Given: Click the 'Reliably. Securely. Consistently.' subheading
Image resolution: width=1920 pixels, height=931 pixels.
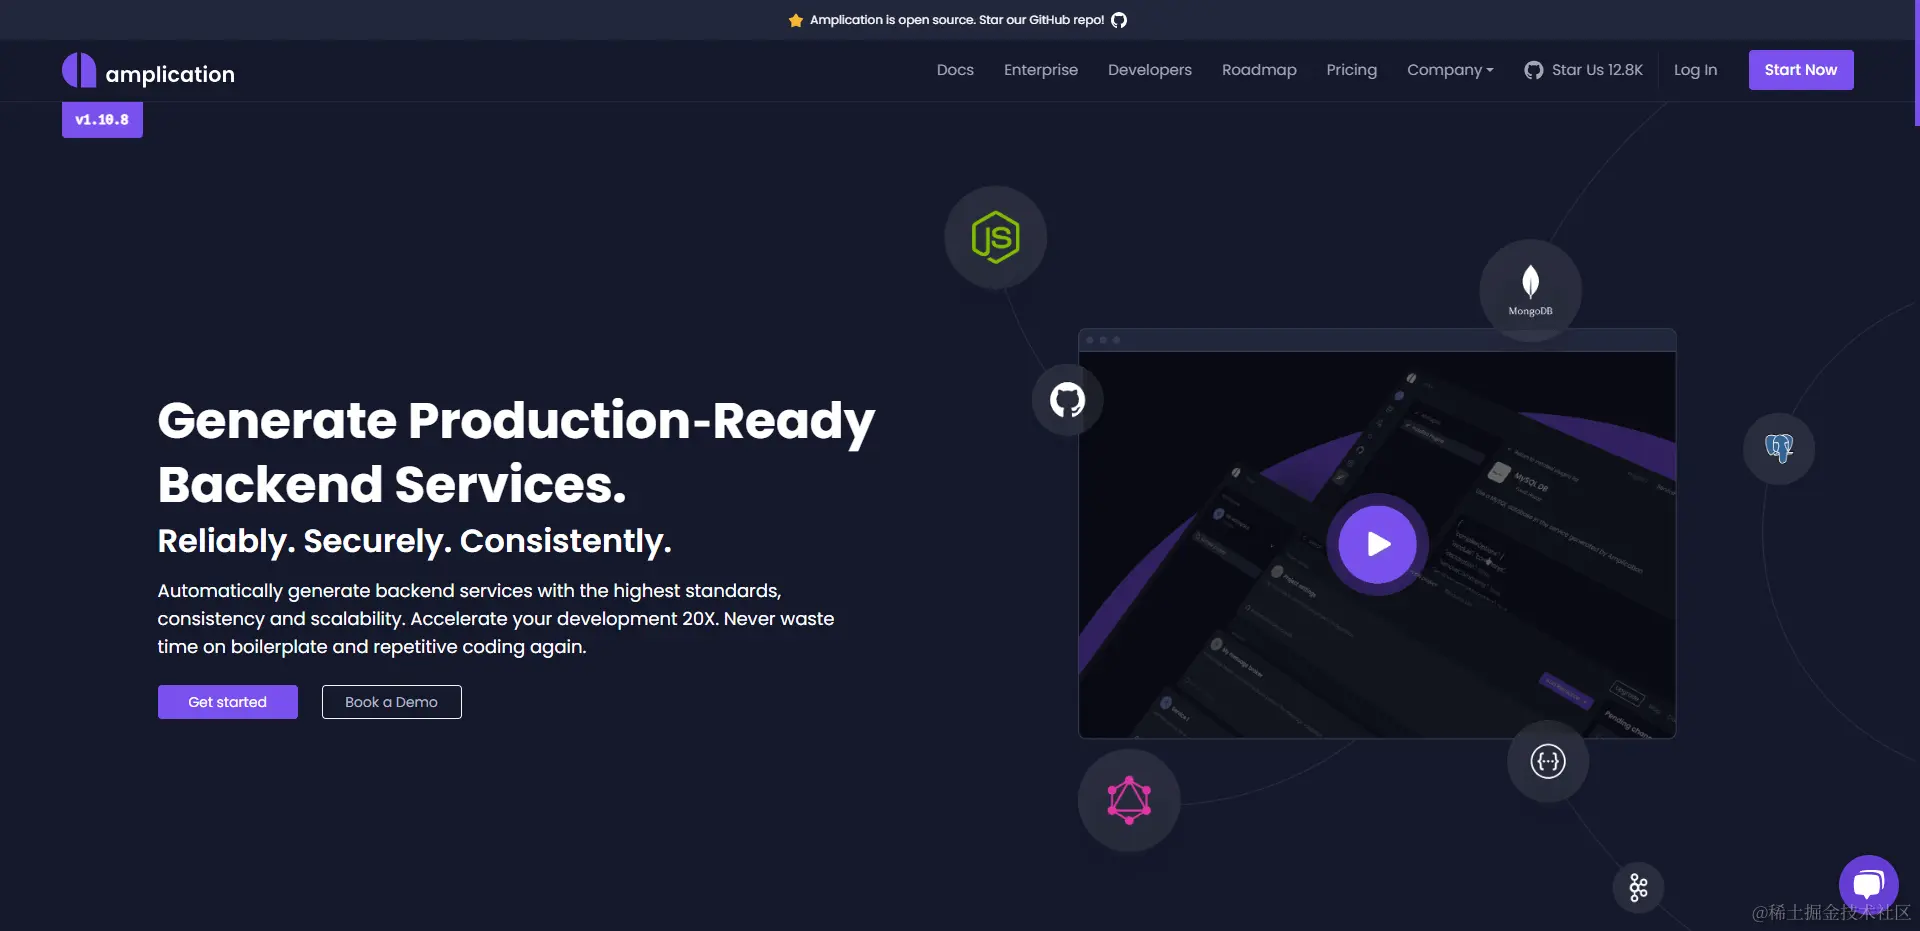Looking at the screenshot, I should point(415,541).
